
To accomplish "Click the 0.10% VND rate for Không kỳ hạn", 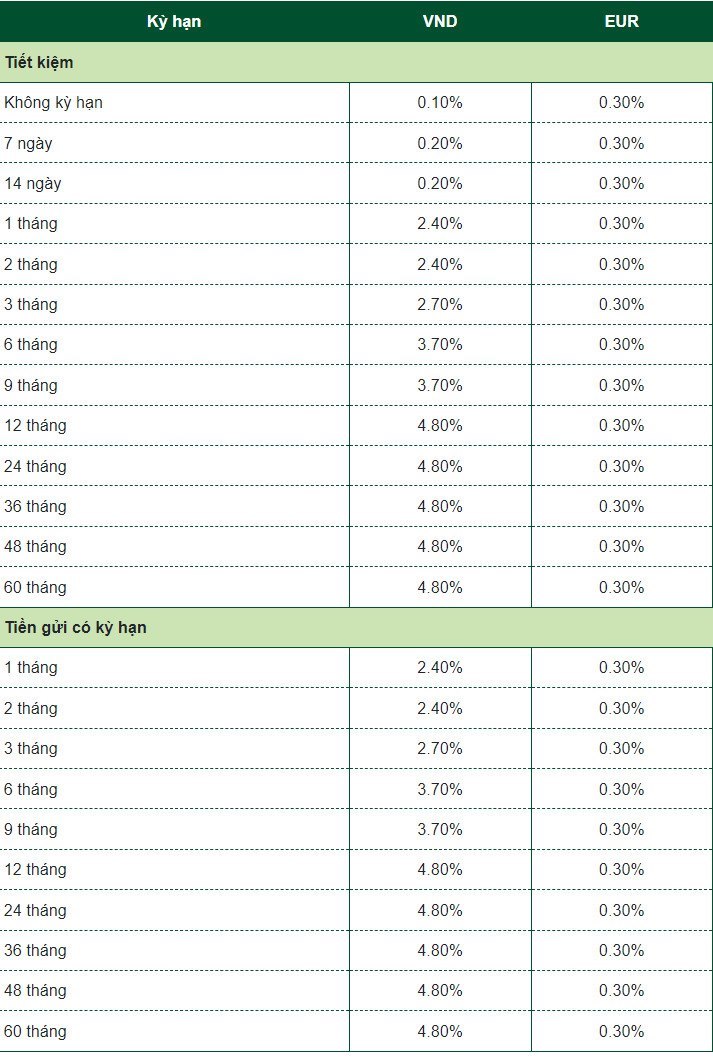I will coord(440,103).
